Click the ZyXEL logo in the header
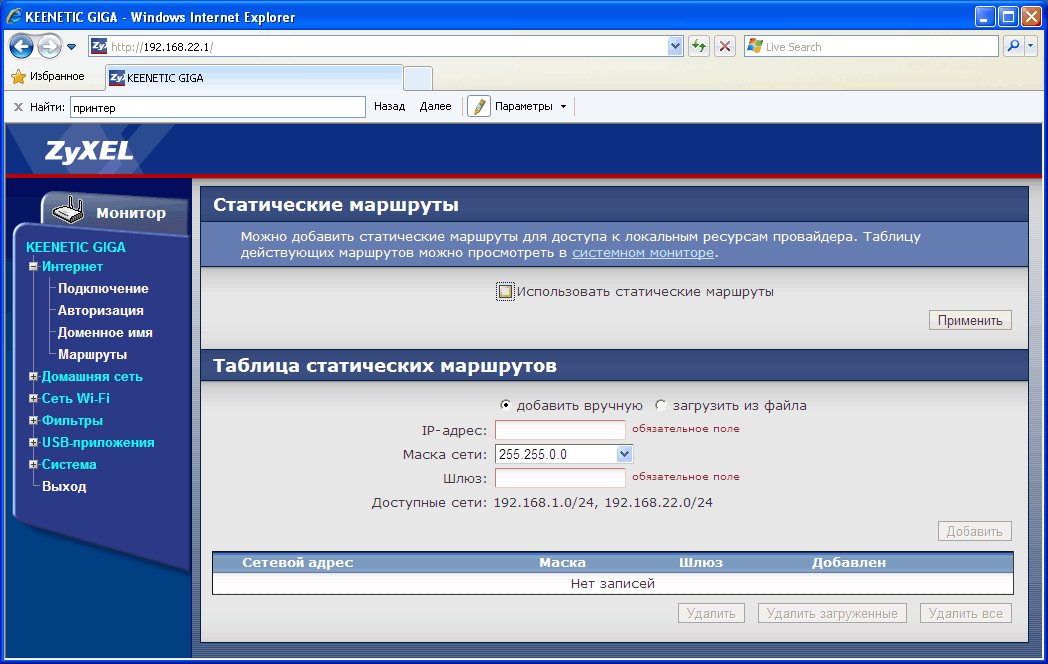Viewport: 1048px width, 664px height. pyautogui.click(x=89, y=152)
